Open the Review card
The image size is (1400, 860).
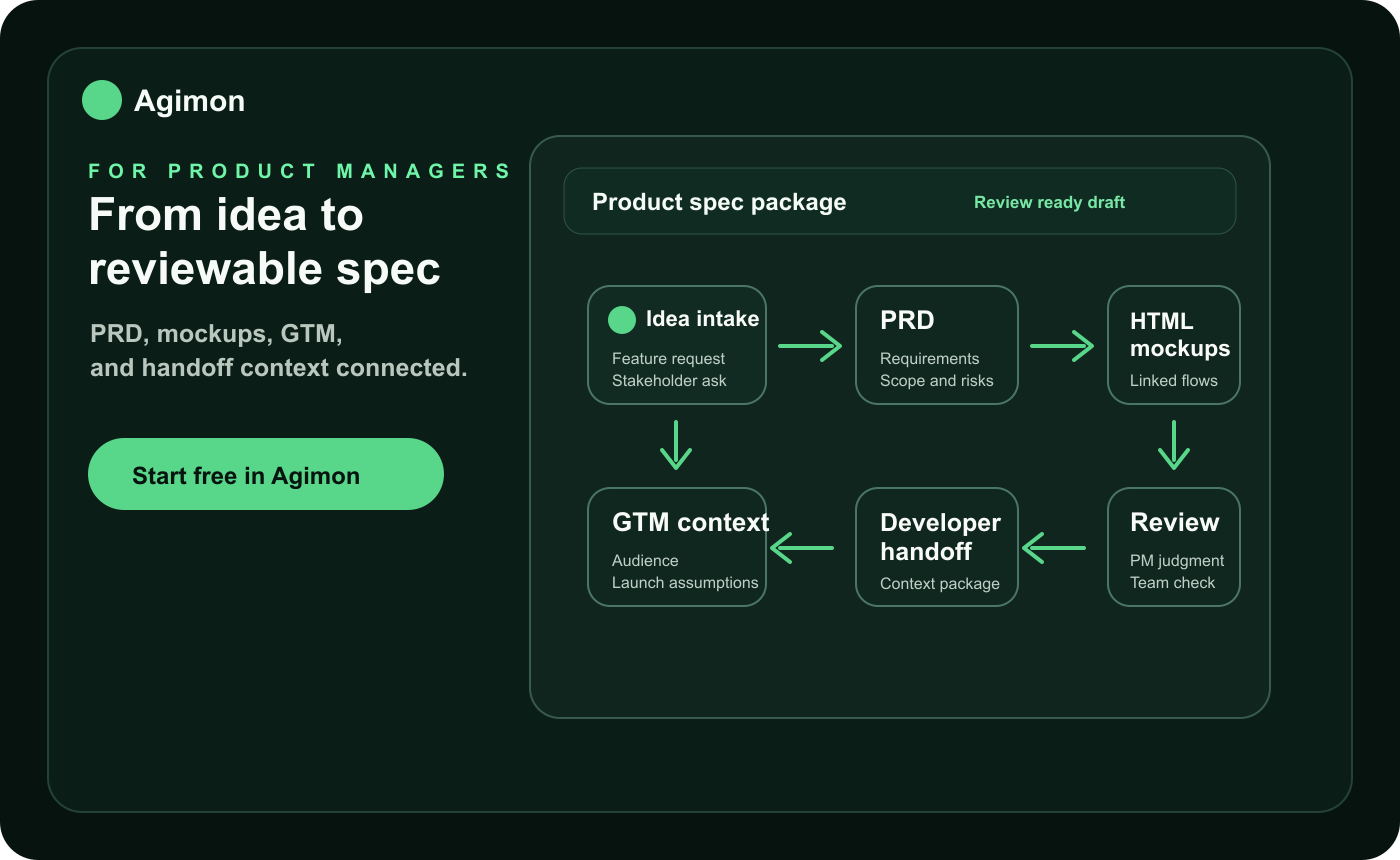coord(1174,547)
